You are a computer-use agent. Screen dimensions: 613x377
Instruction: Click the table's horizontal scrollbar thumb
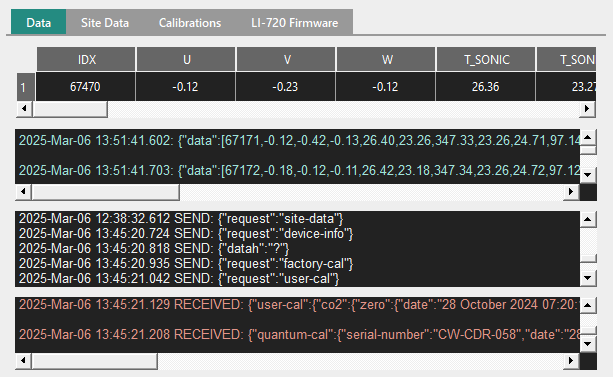[70, 109]
